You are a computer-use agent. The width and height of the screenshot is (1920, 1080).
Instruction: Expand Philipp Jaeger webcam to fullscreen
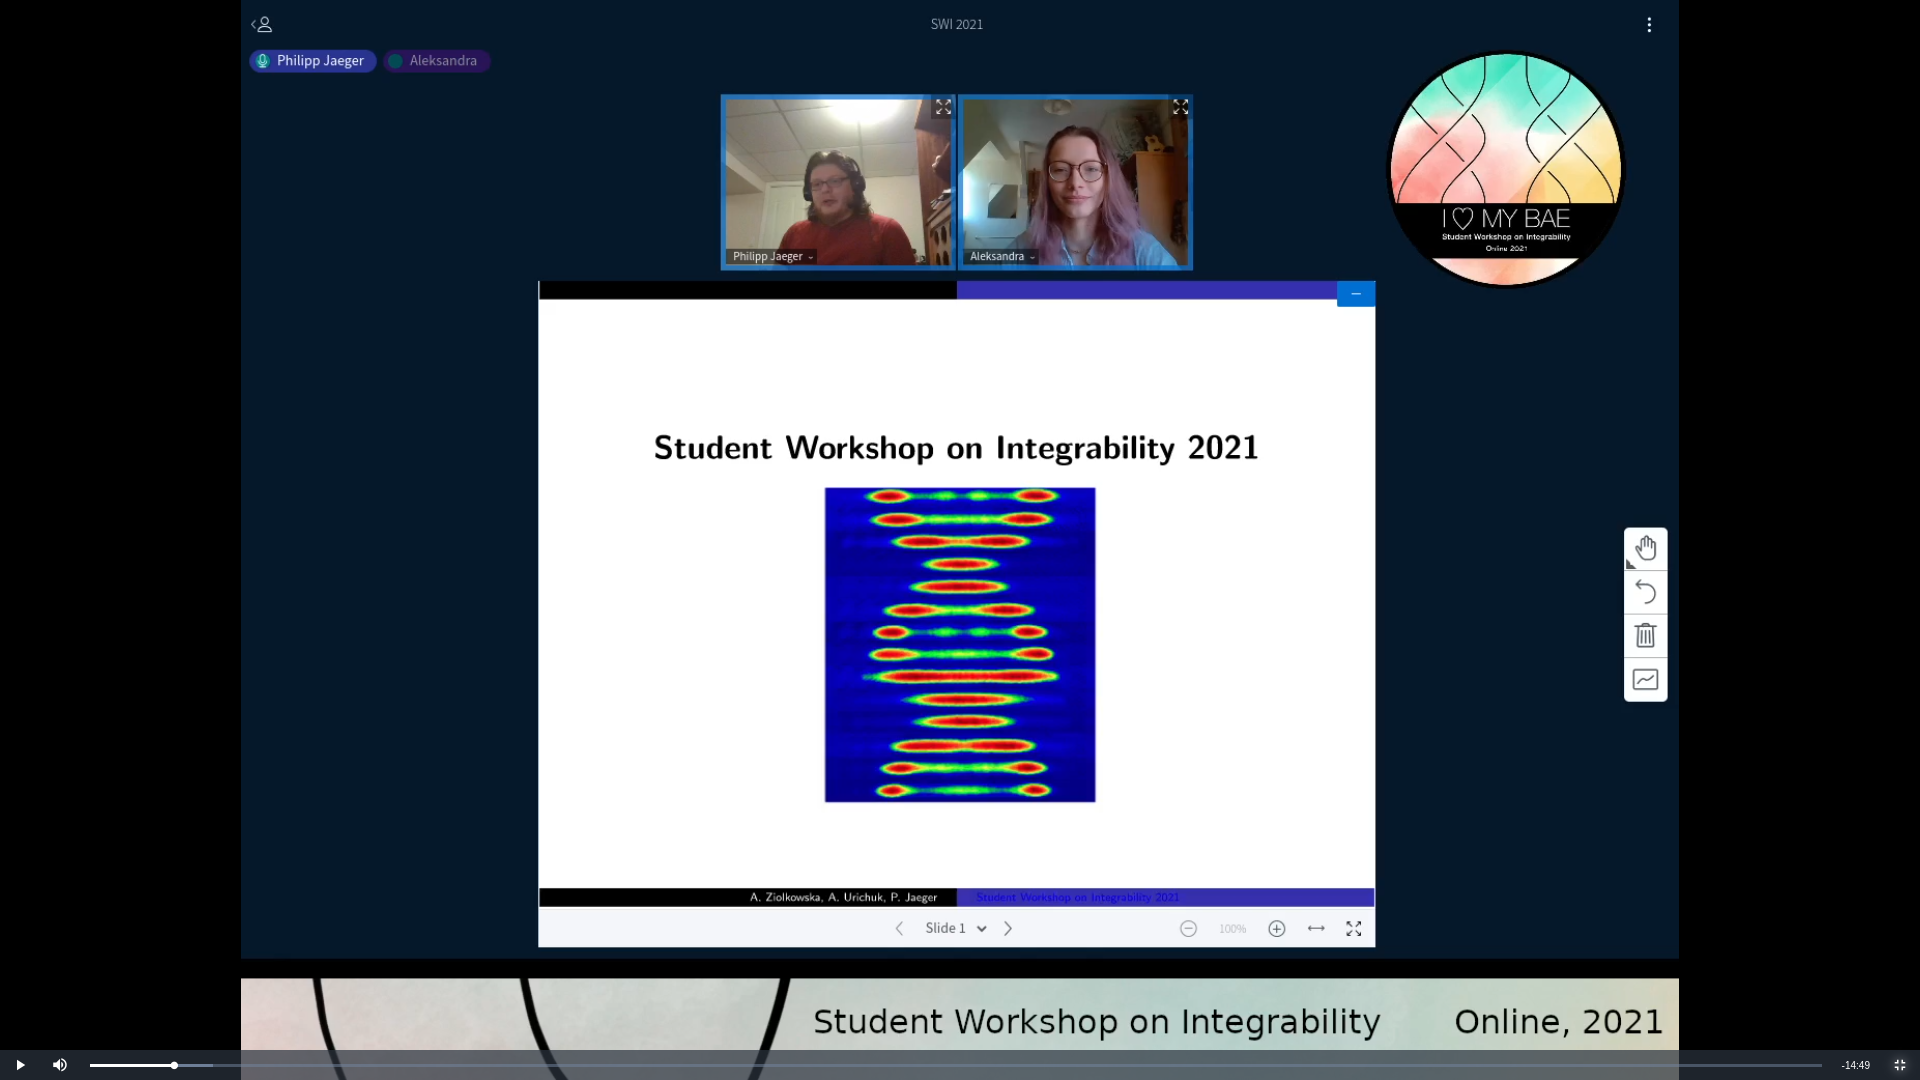tap(943, 107)
